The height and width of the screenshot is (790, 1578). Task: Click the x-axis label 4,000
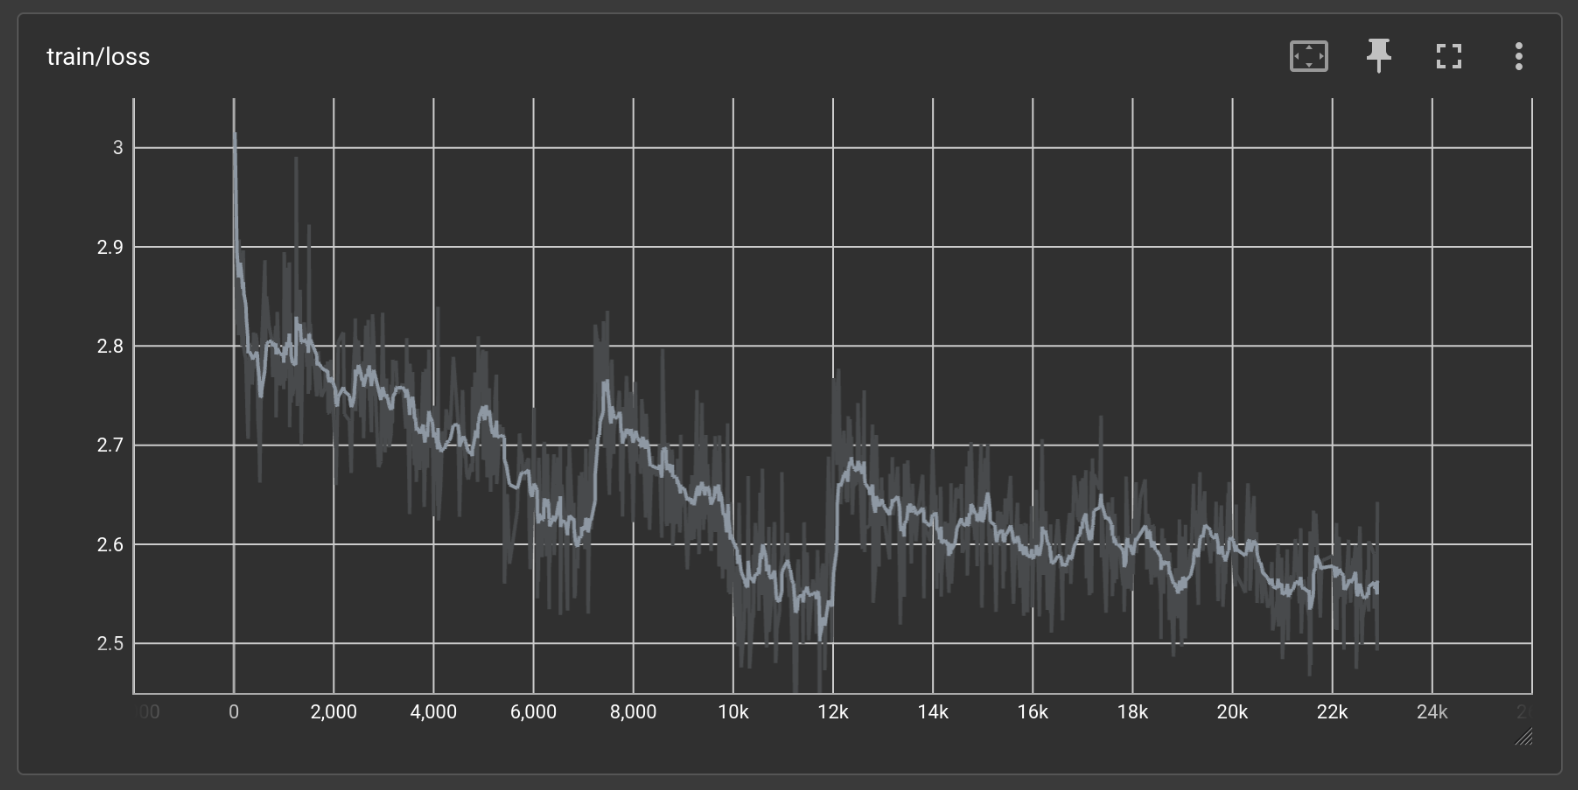click(433, 712)
